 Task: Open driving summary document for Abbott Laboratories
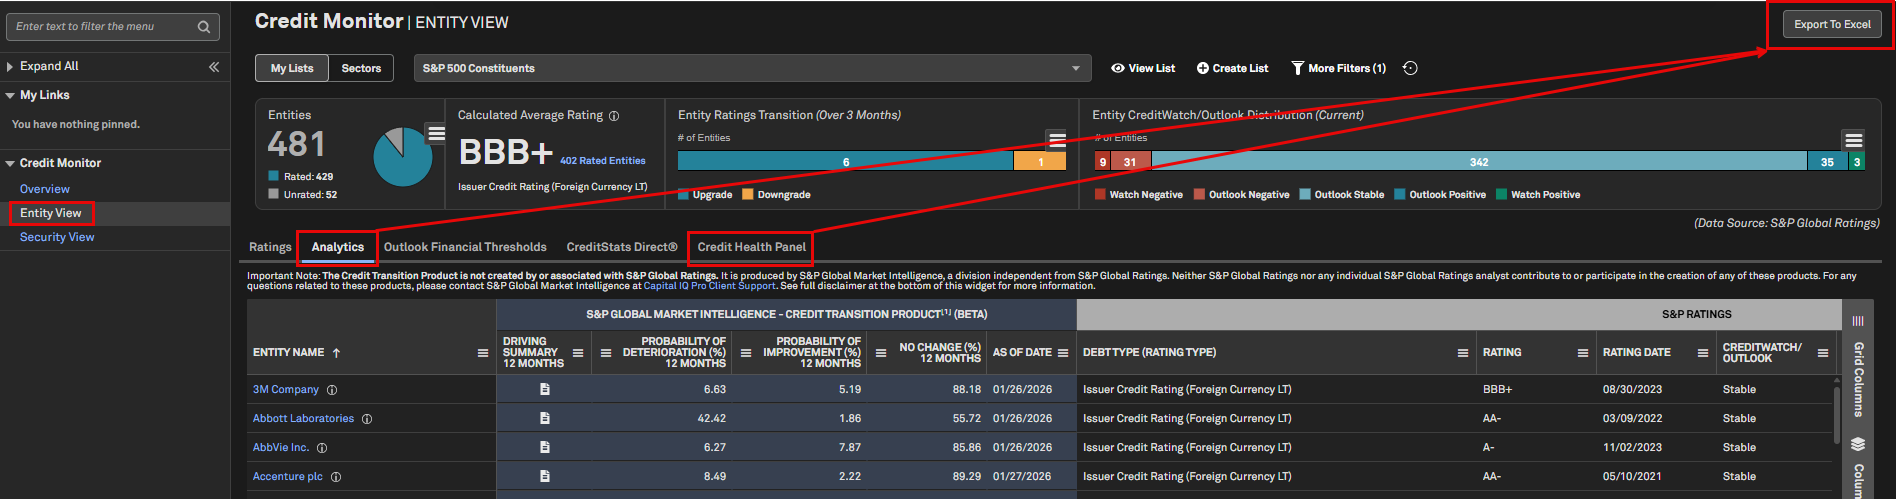click(545, 418)
